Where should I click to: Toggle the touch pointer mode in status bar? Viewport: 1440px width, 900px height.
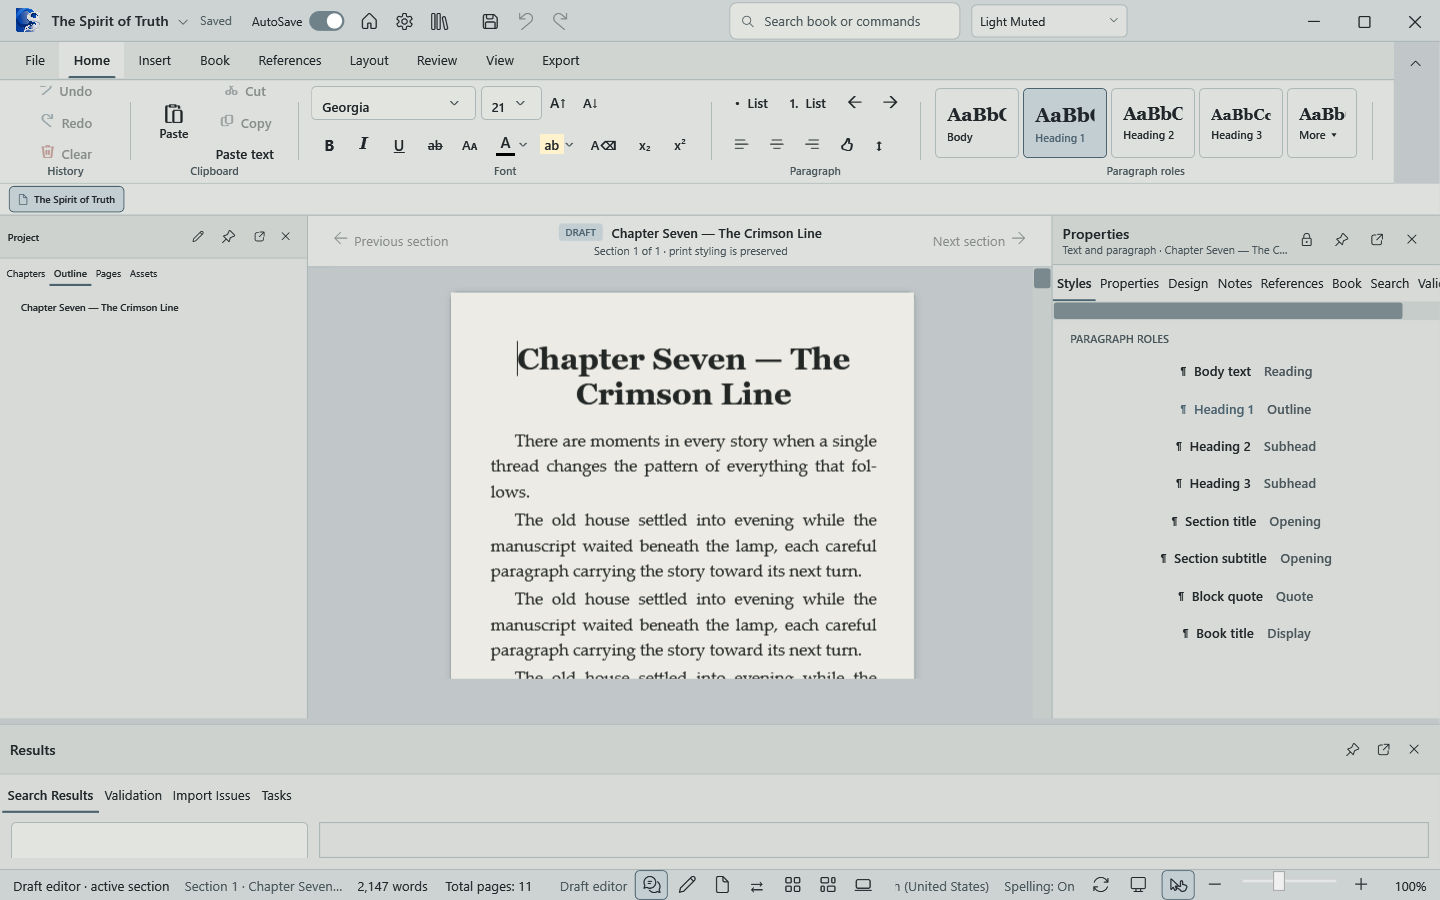[x=1178, y=885]
